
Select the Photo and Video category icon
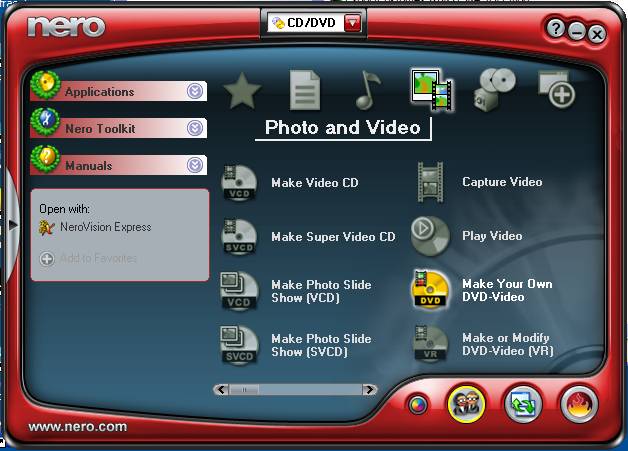[432, 90]
